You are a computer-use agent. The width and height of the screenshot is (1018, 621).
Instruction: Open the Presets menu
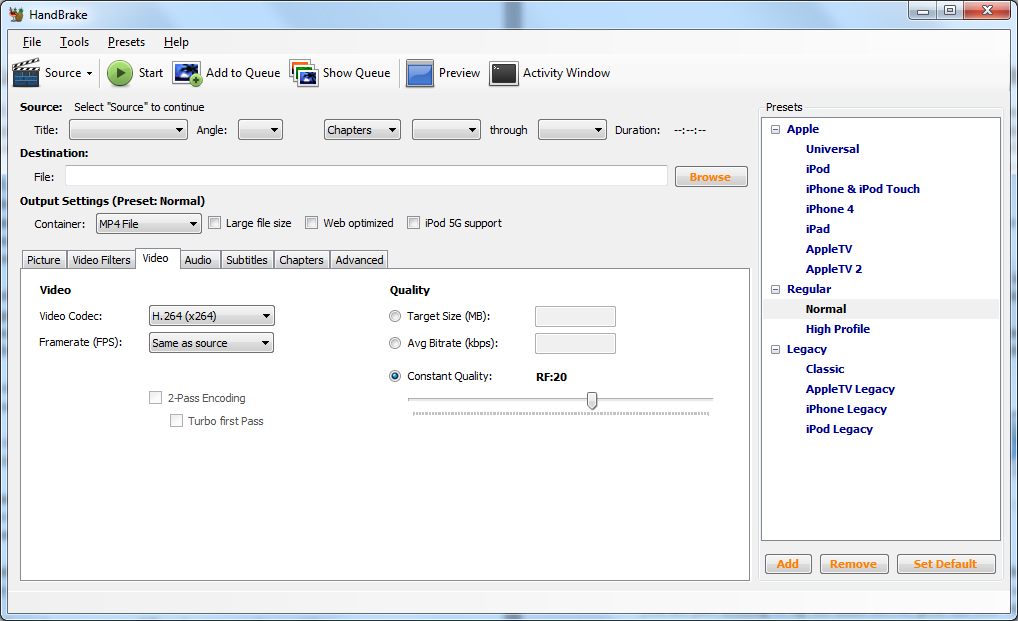[x=126, y=42]
